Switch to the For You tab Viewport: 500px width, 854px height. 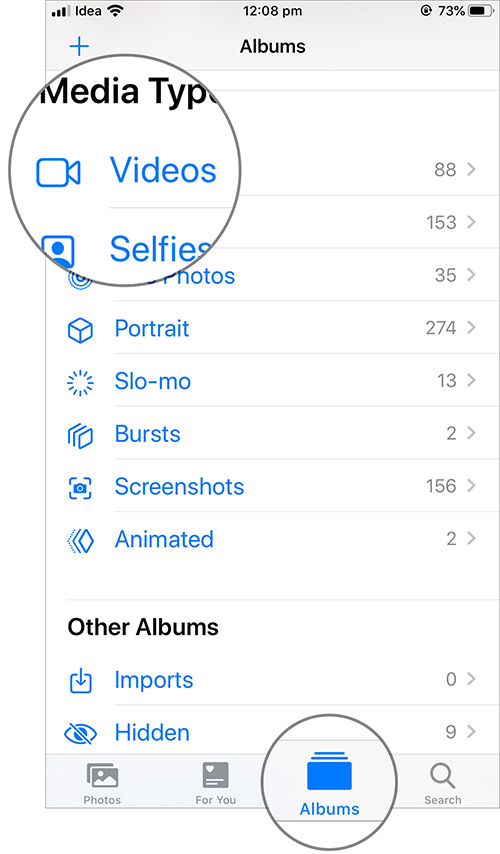(x=216, y=784)
